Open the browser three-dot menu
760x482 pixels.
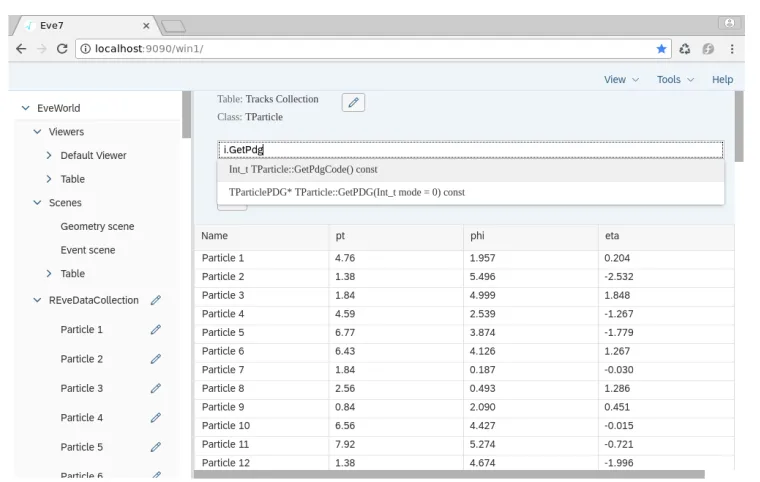click(732, 48)
